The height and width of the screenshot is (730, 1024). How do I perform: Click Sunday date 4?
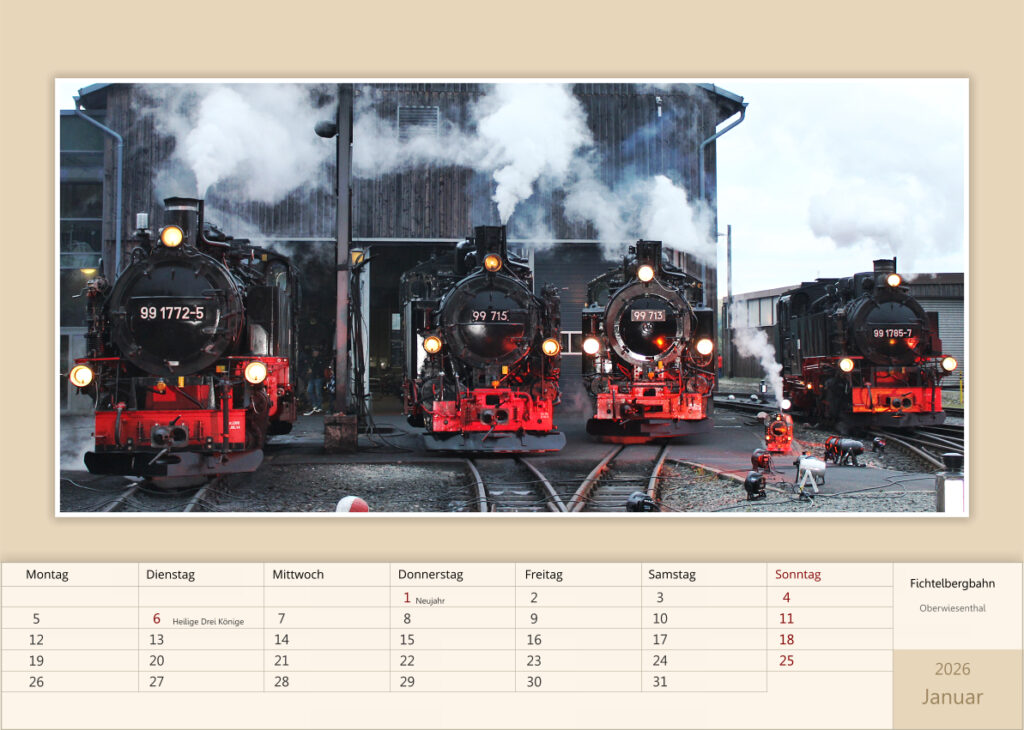786,597
